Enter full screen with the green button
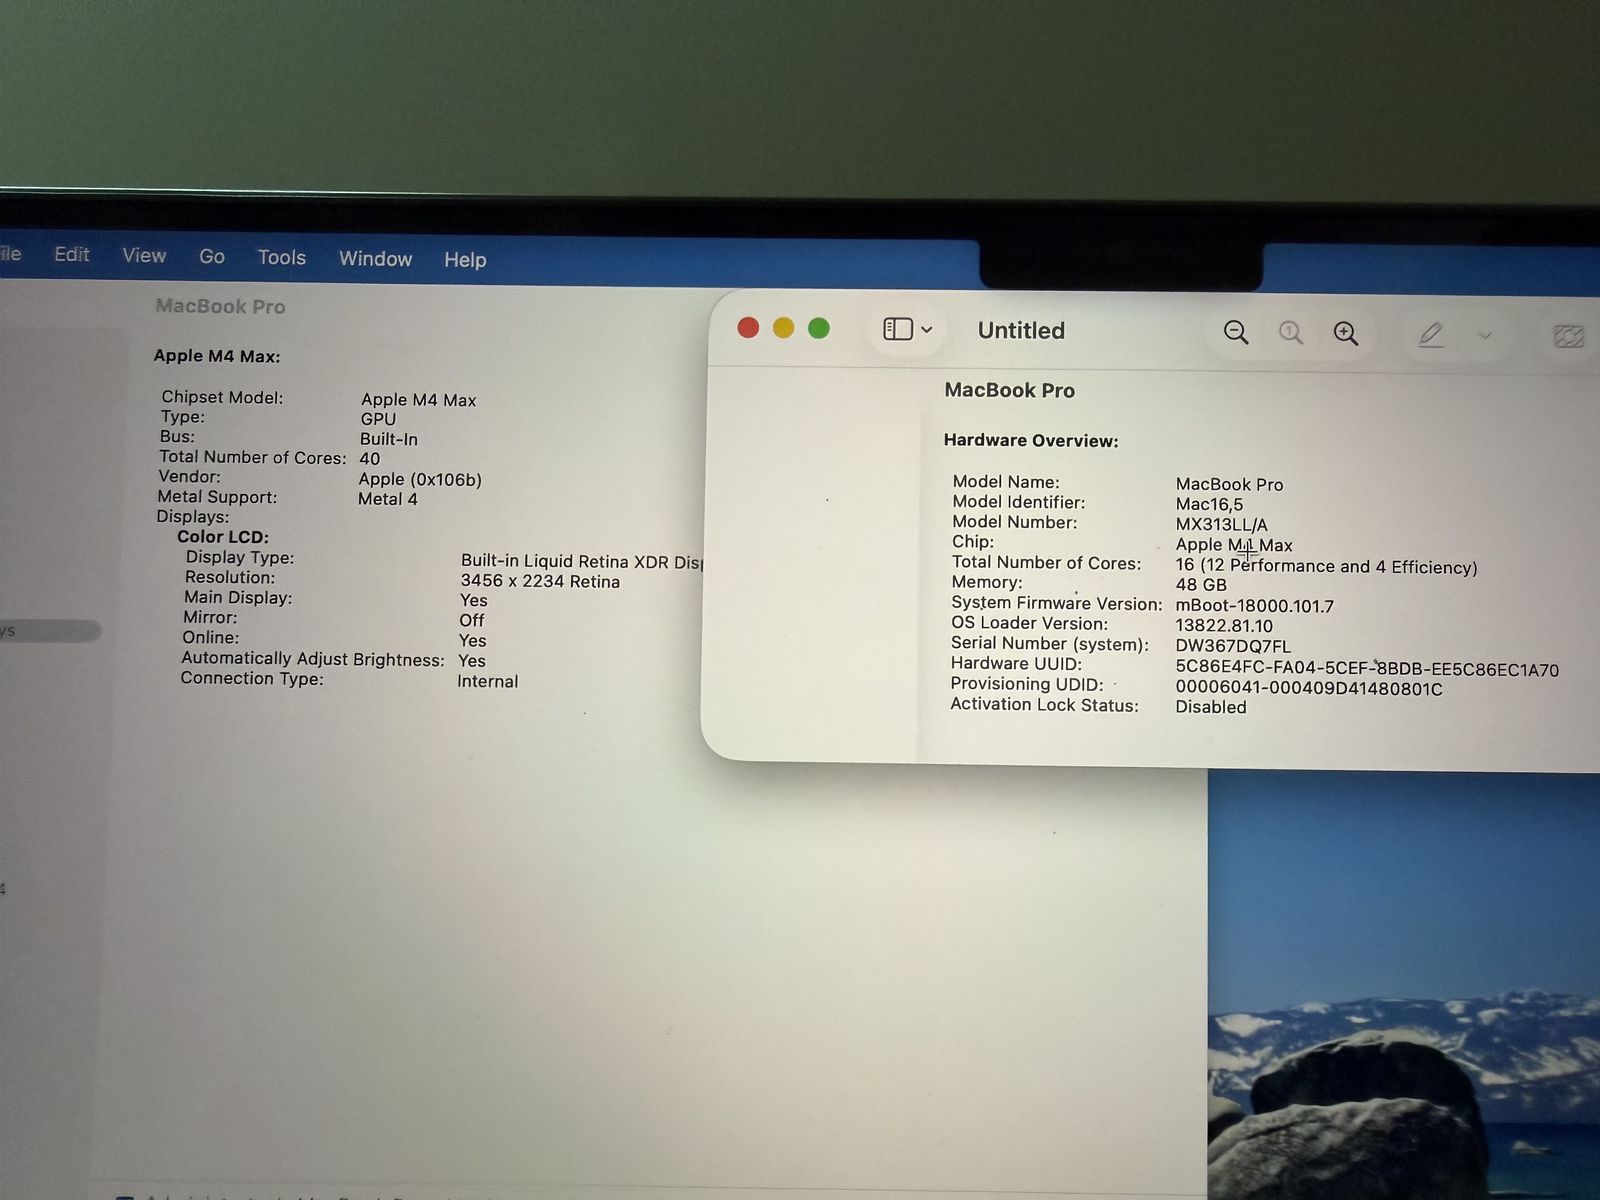Image resolution: width=1600 pixels, height=1200 pixels. pos(819,328)
